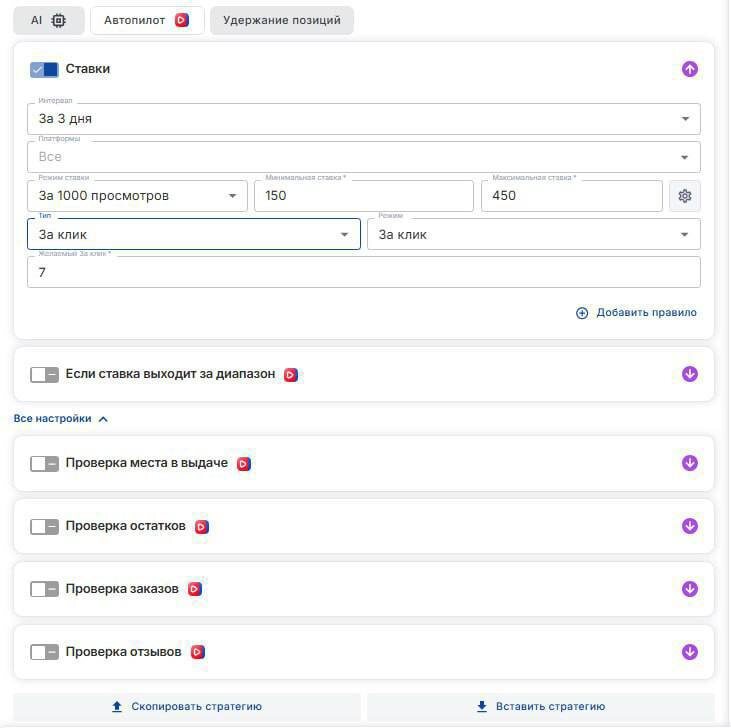This screenshot has width=731, height=728.
Task: Expand the Проверка отзывов section arrow
Action: [x=689, y=652]
